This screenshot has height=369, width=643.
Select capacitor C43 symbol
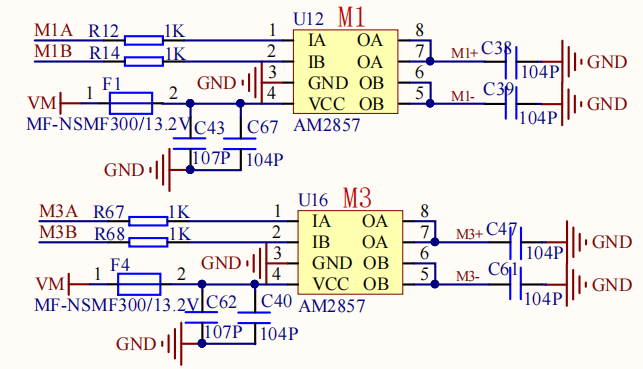click(189, 144)
